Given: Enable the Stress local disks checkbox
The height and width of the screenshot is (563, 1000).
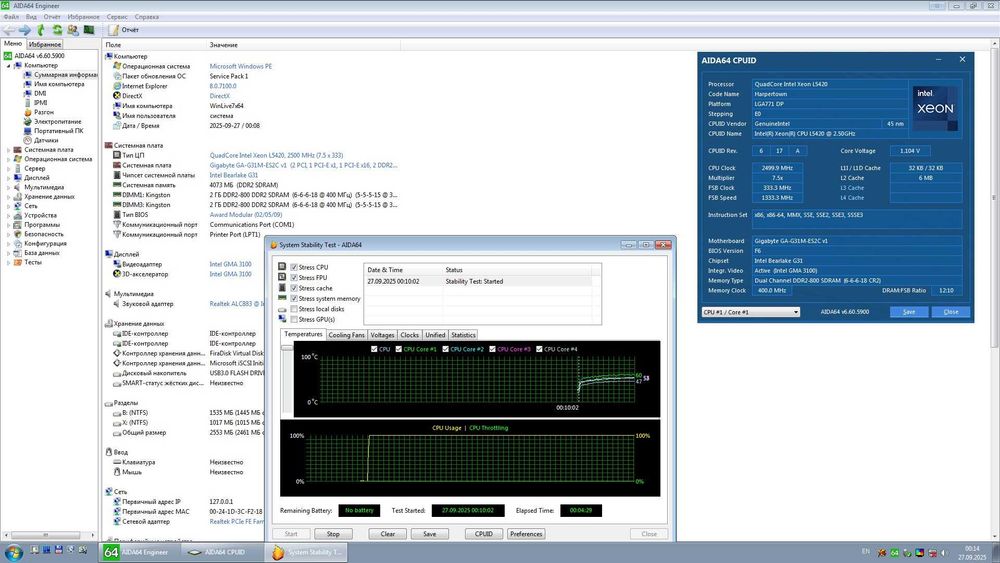Looking at the screenshot, I should [x=293, y=309].
